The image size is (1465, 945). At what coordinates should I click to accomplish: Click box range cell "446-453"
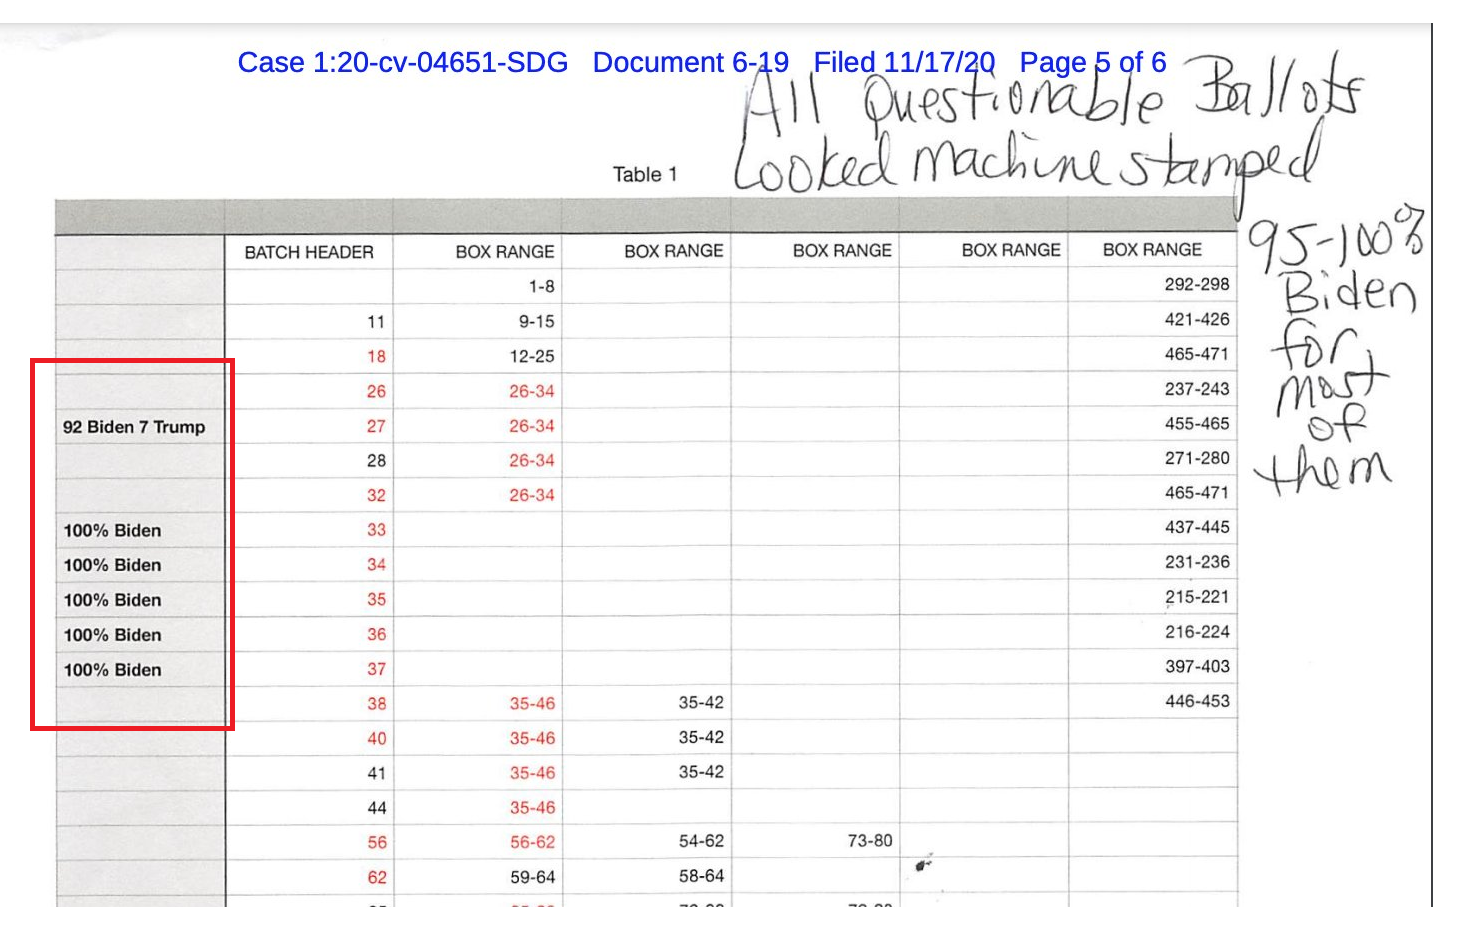click(x=1197, y=702)
